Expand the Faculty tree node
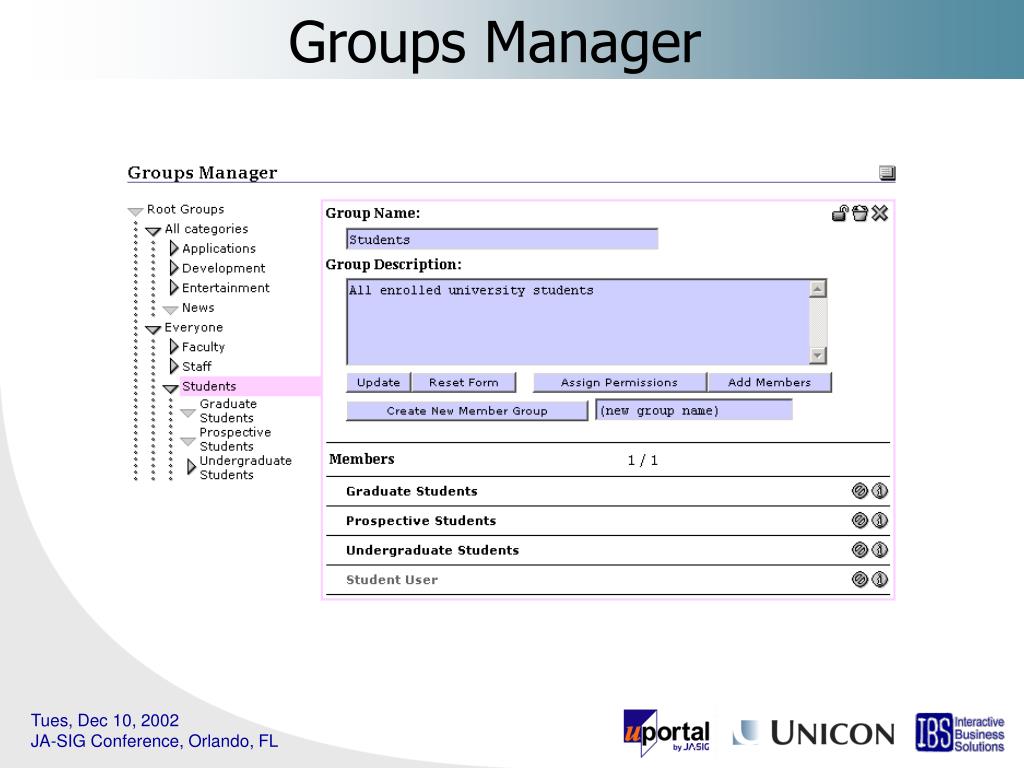The width and height of the screenshot is (1024, 768). click(x=174, y=346)
